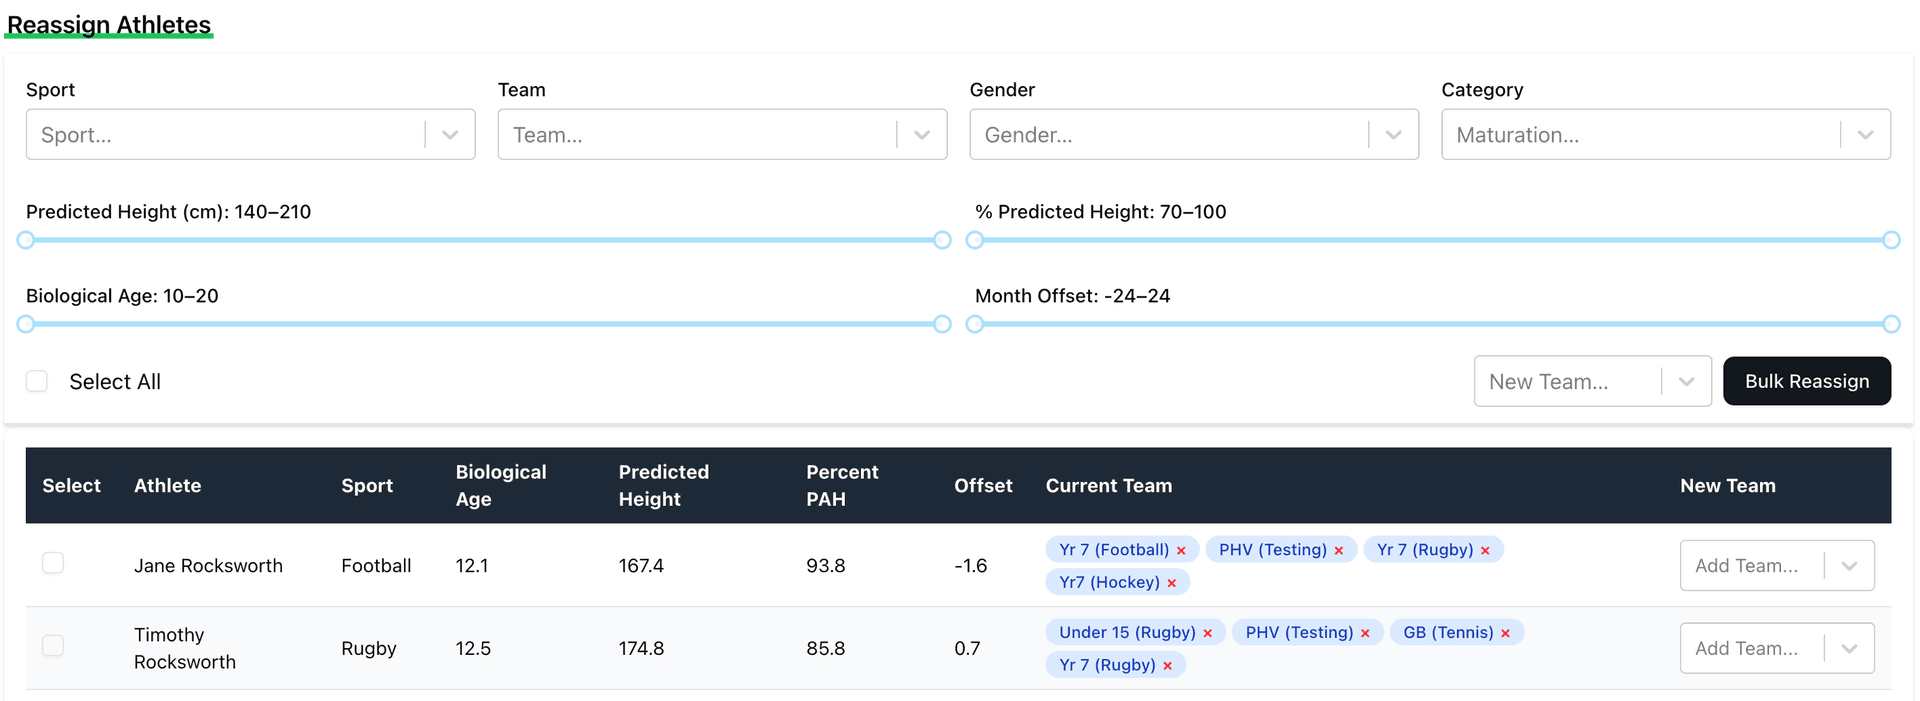Remove Yr 7 (Rugby) tag from Jane's row
1920x701 pixels.
(x=1485, y=551)
